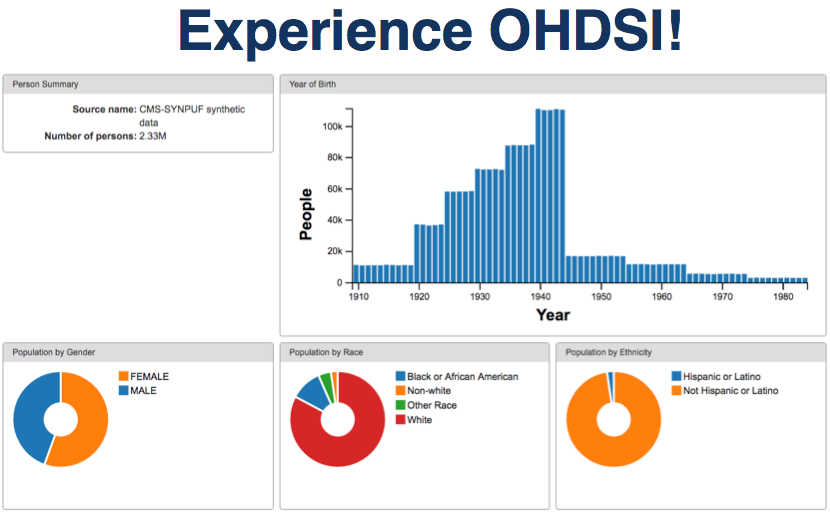Select the Population by Gender panel header
The height and width of the screenshot is (514, 830).
click(x=138, y=352)
